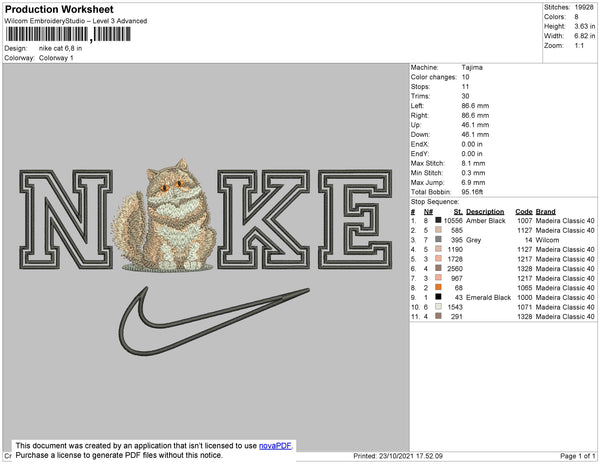The height and width of the screenshot is (464, 600).
Task: Click the novaPDF link in the notice
Action: (x=275, y=446)
